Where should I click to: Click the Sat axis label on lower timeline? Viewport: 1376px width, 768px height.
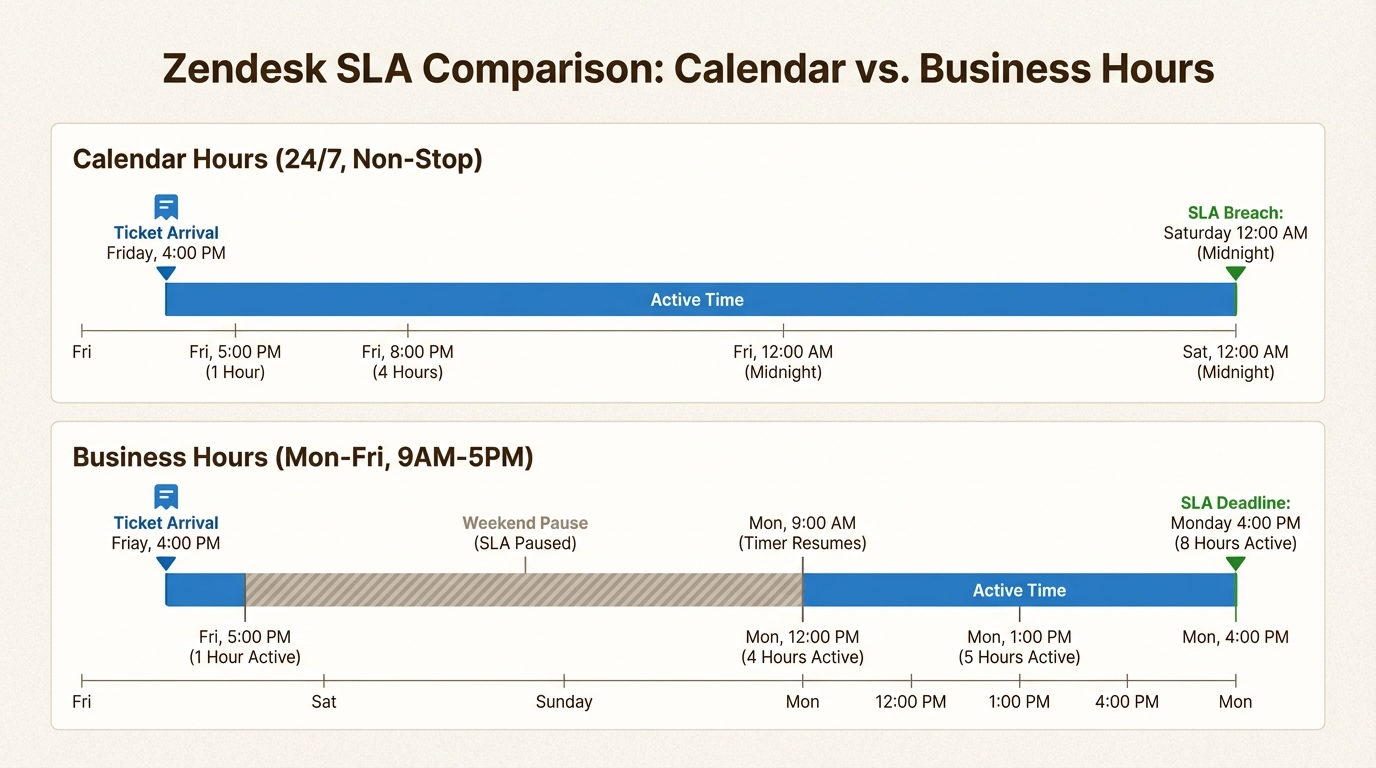[323, 702]
